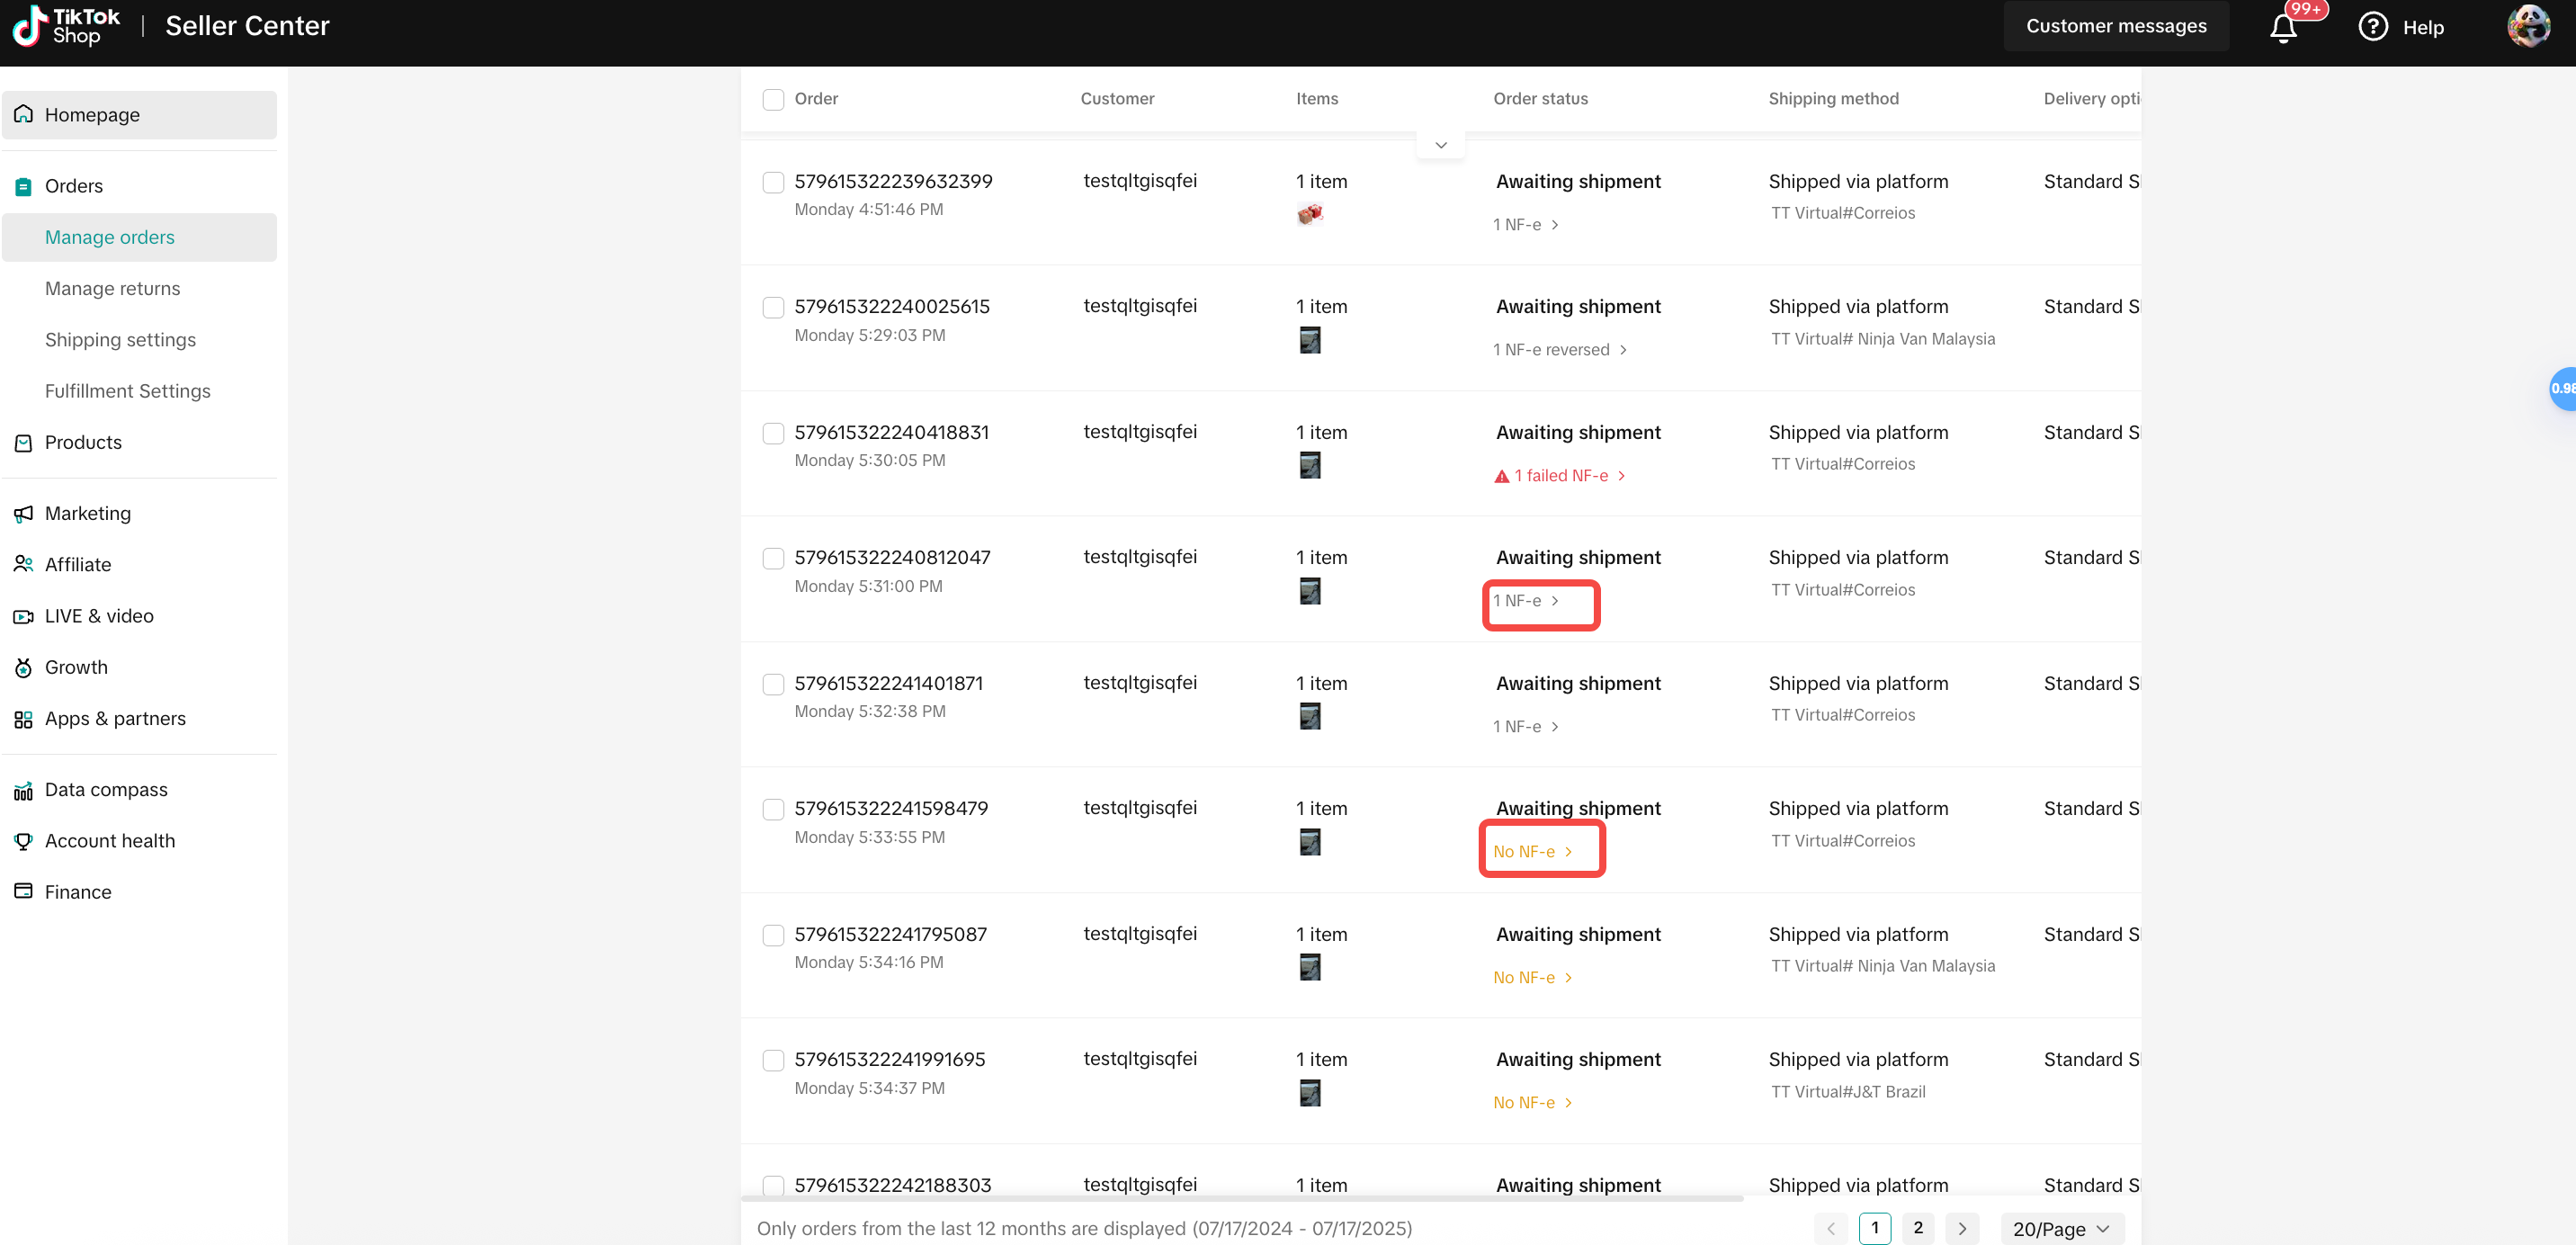Click the blue 0.98 floating badge
The image size is (2576, 1245).
[x=2563, y=389]
